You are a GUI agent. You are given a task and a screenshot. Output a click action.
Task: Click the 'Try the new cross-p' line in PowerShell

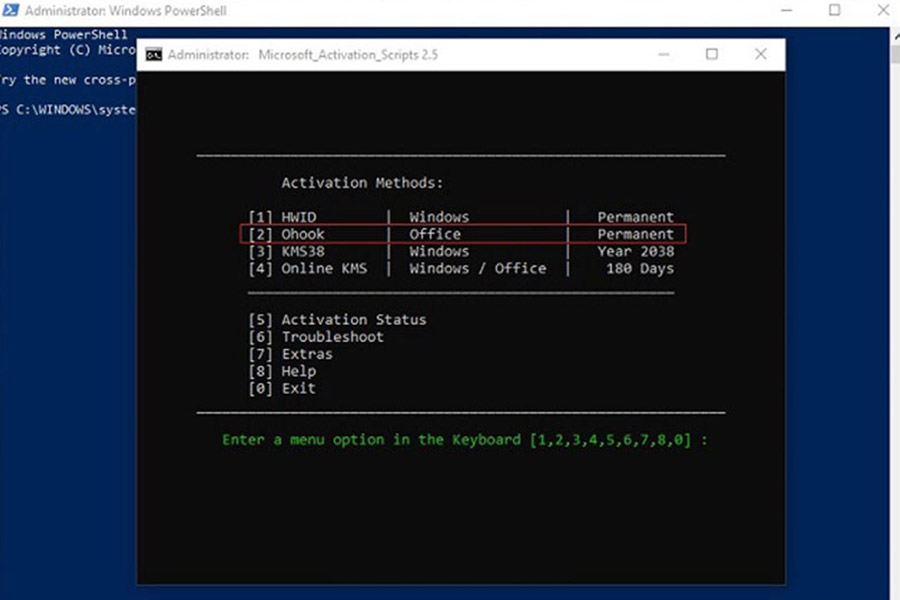coord(68,80)
